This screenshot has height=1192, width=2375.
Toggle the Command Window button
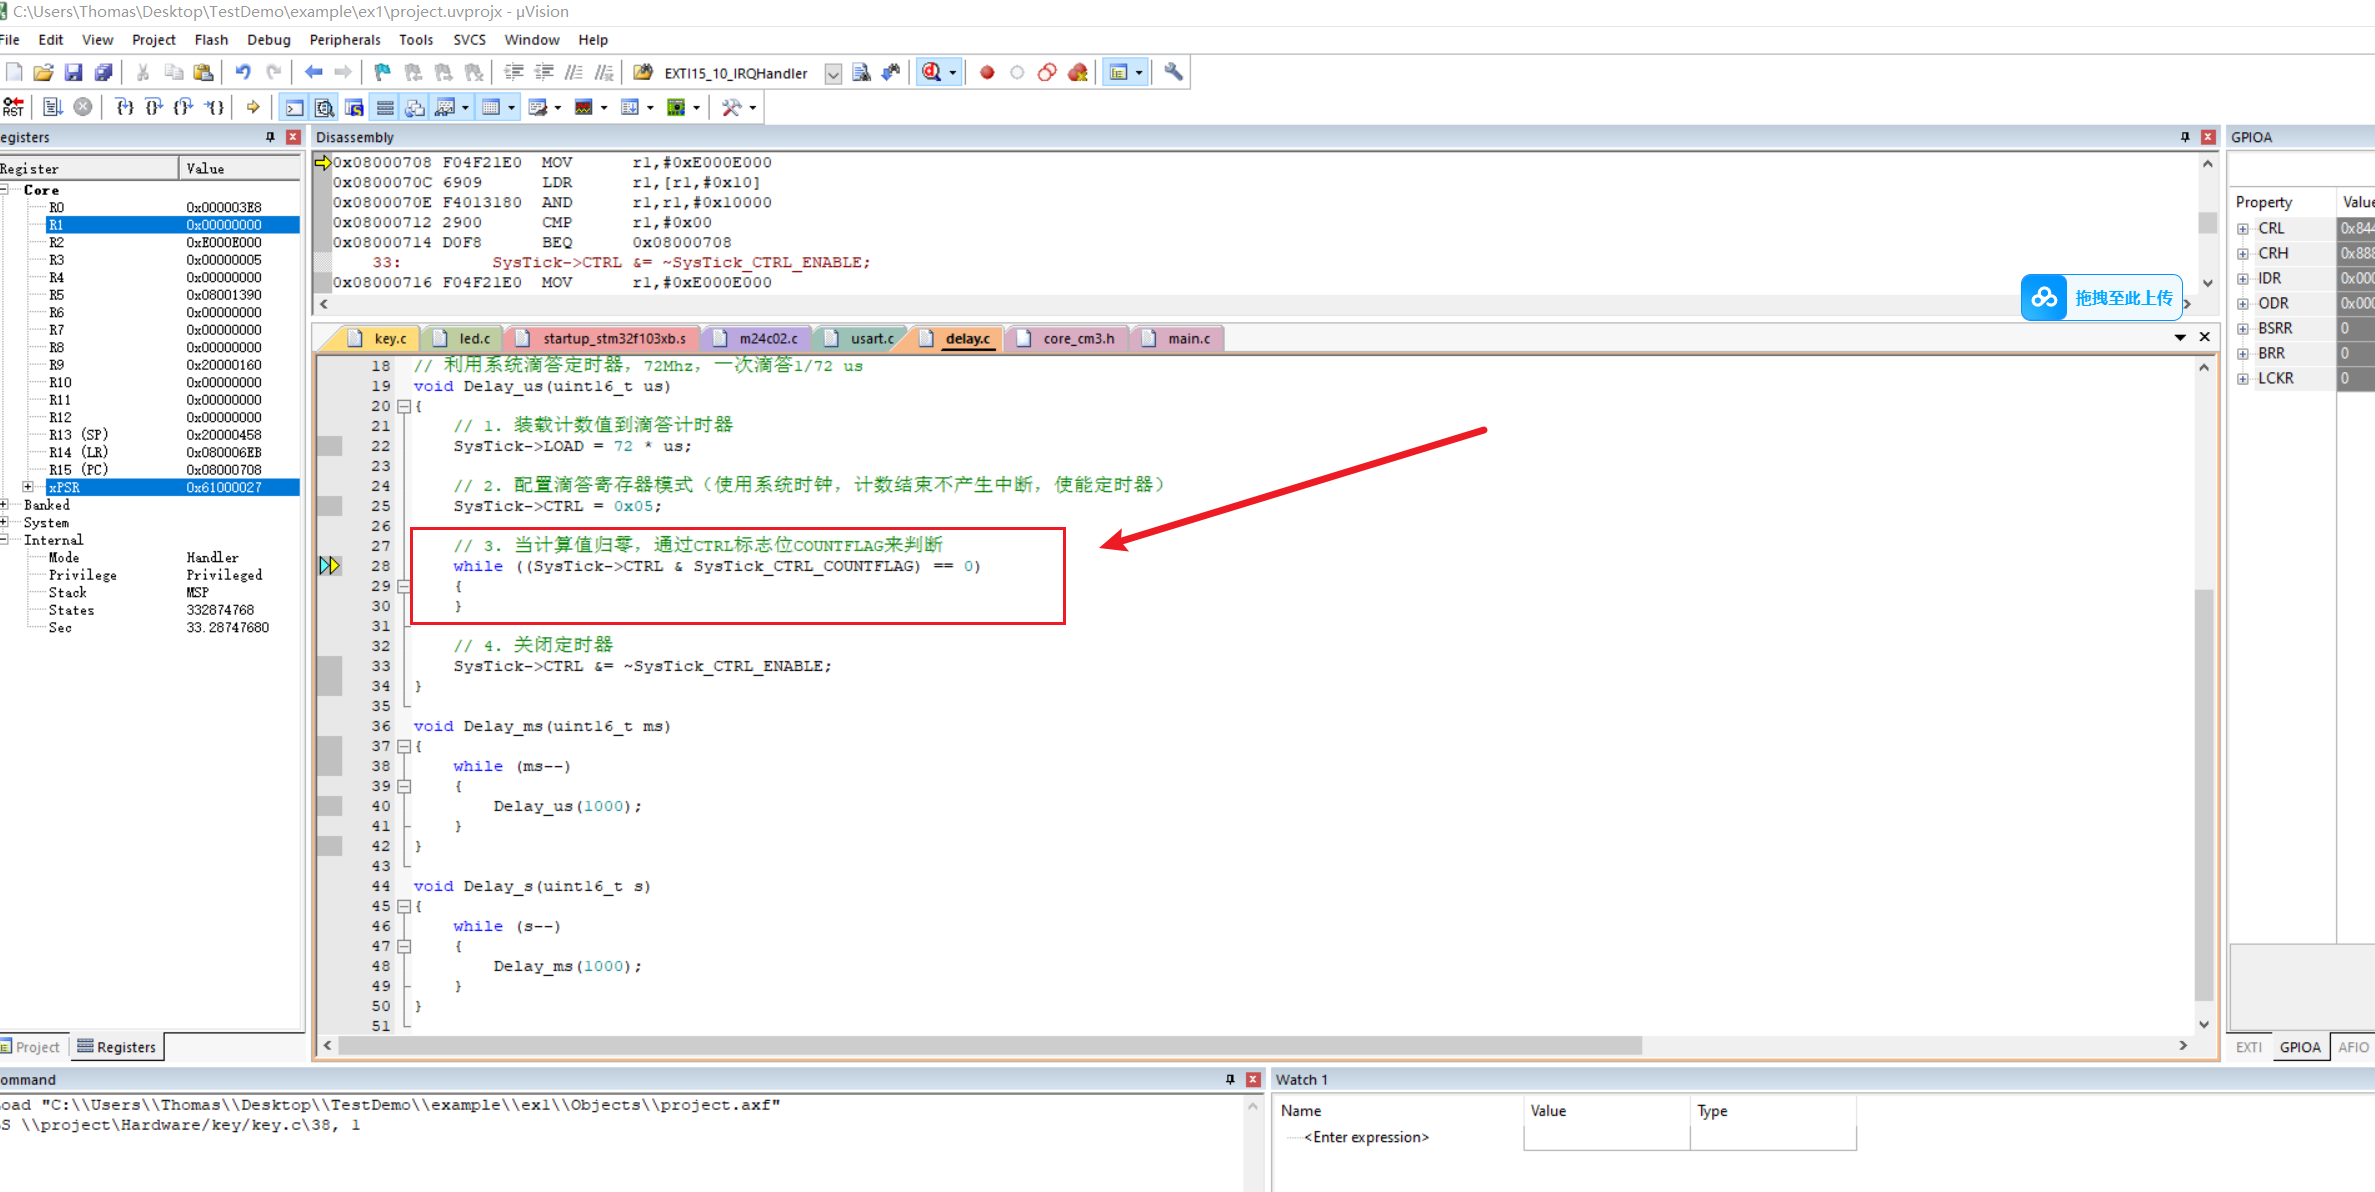(x=294, y=107)
